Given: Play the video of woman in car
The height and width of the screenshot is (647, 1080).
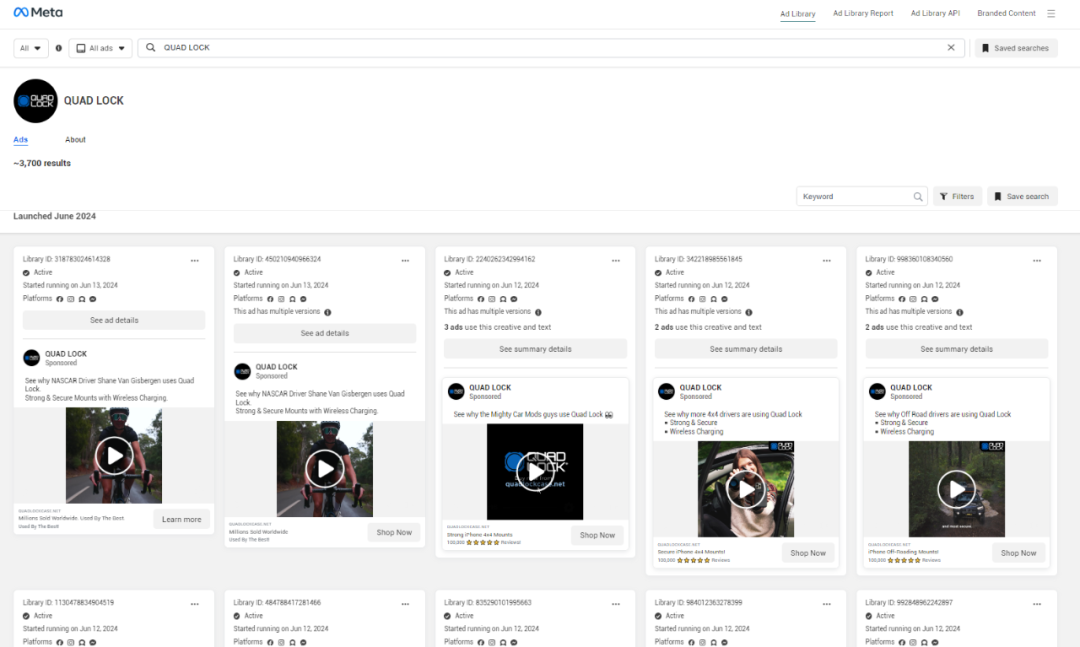Looking at the screenshot, I should coord(746,490).
